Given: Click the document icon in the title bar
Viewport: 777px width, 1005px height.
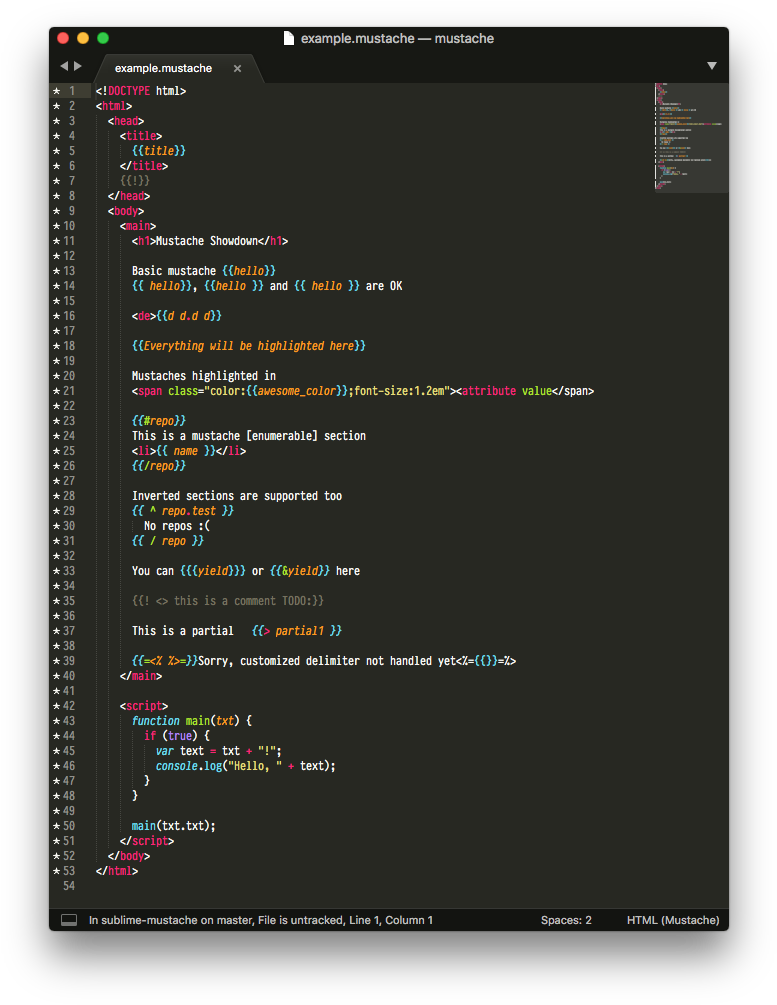Looking at the screenshot, I should tap(288, 37).
